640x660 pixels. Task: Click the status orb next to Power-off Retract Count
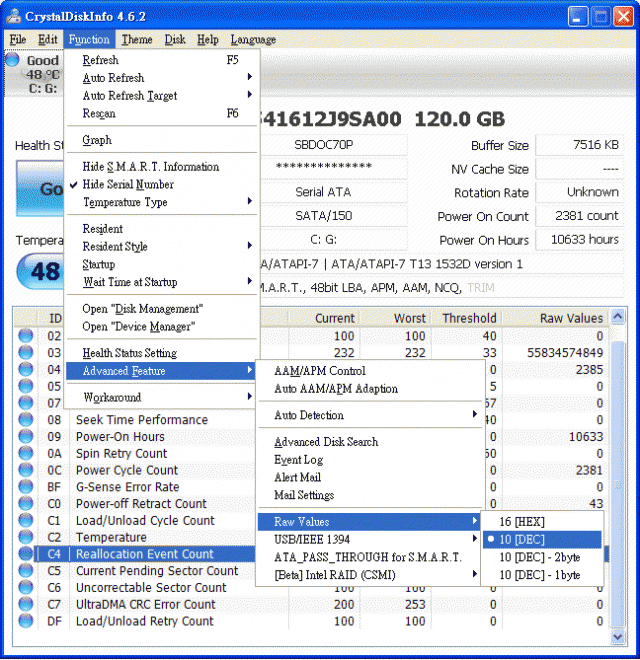pyautogui.click(x=26, y=503)
